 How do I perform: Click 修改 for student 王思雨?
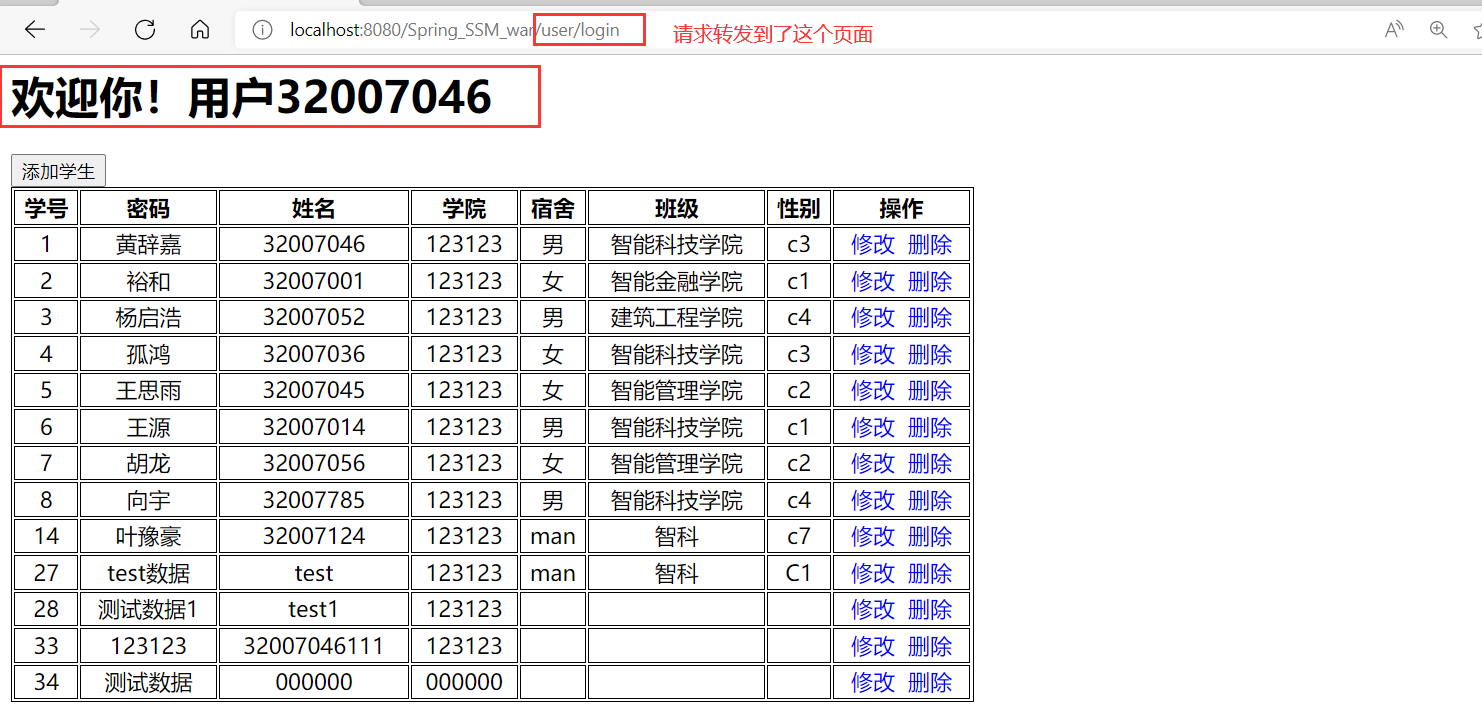pos(872,391)
